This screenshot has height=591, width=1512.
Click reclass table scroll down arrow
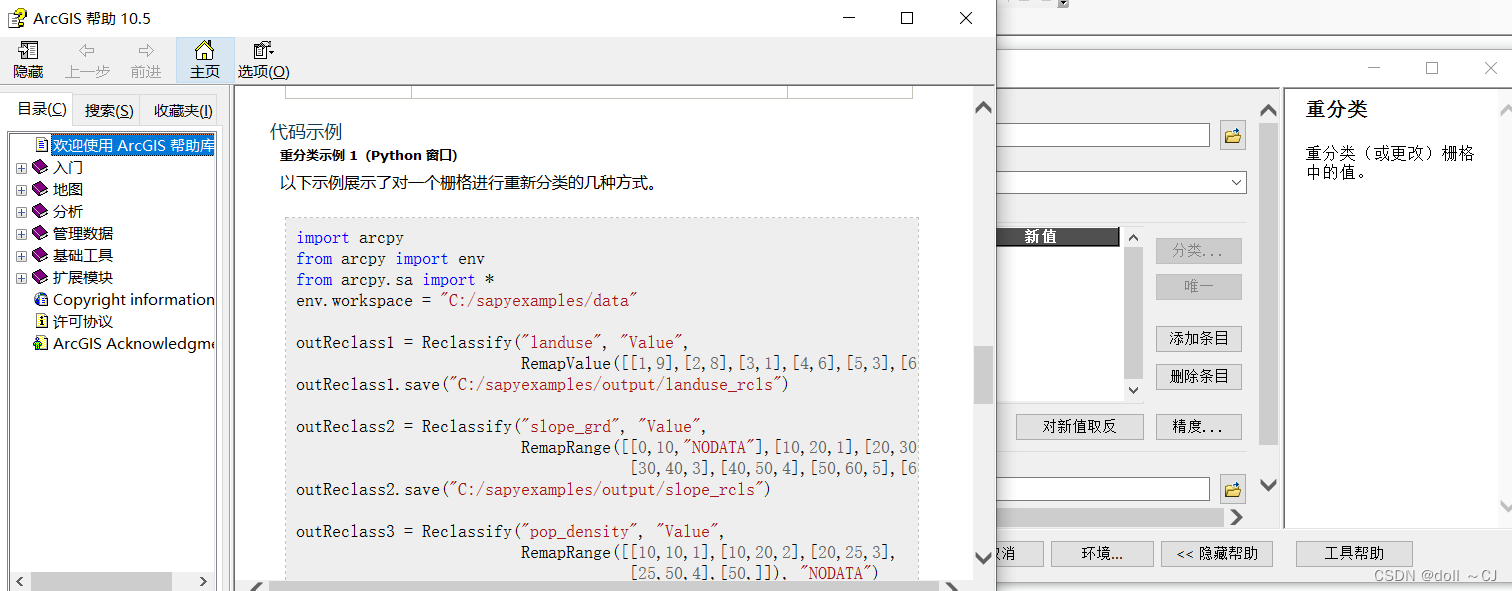coord(1133,390)
